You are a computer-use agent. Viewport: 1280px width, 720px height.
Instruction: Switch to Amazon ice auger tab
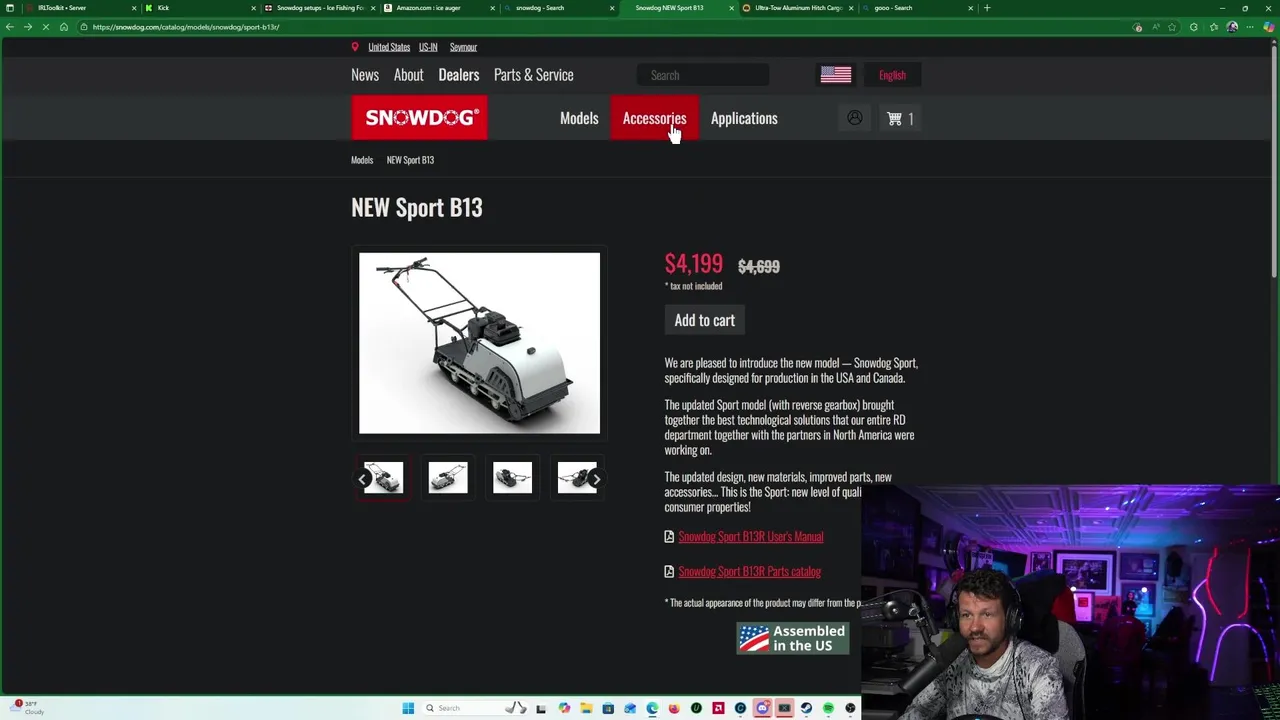point(440,8)
